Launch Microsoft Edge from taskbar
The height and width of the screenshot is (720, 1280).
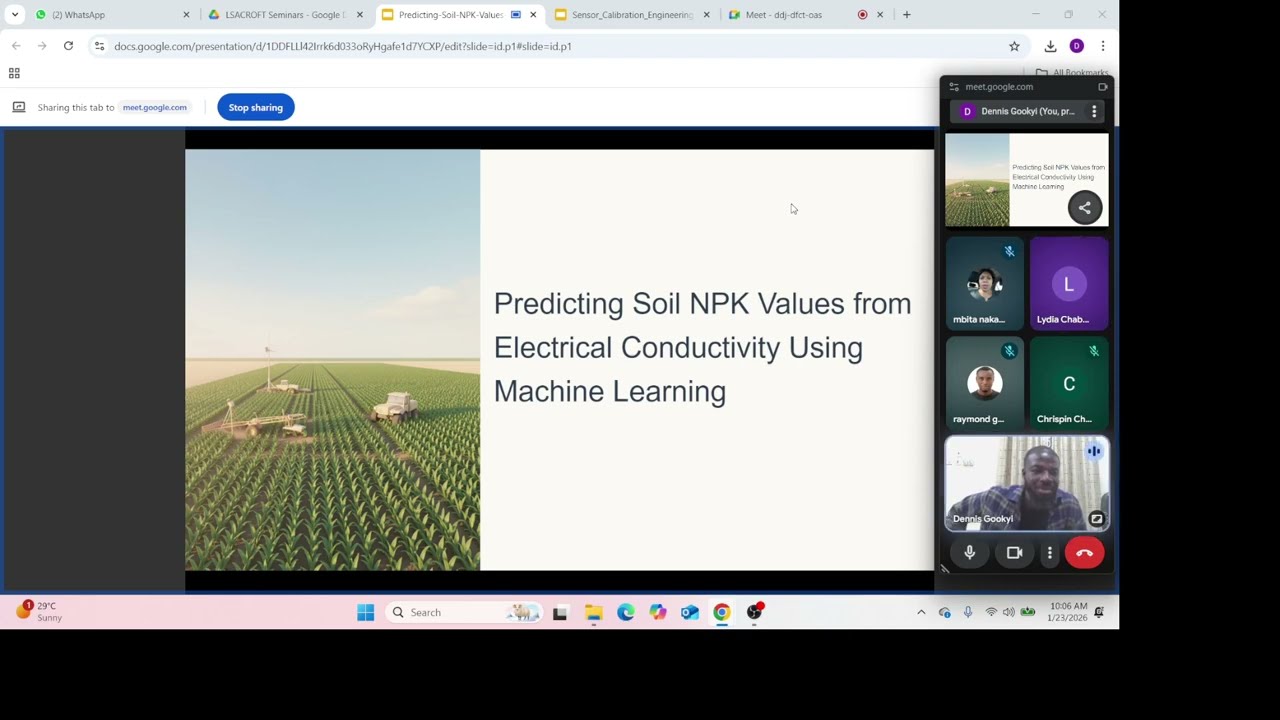pyautogui.click(x=626, y=612)
